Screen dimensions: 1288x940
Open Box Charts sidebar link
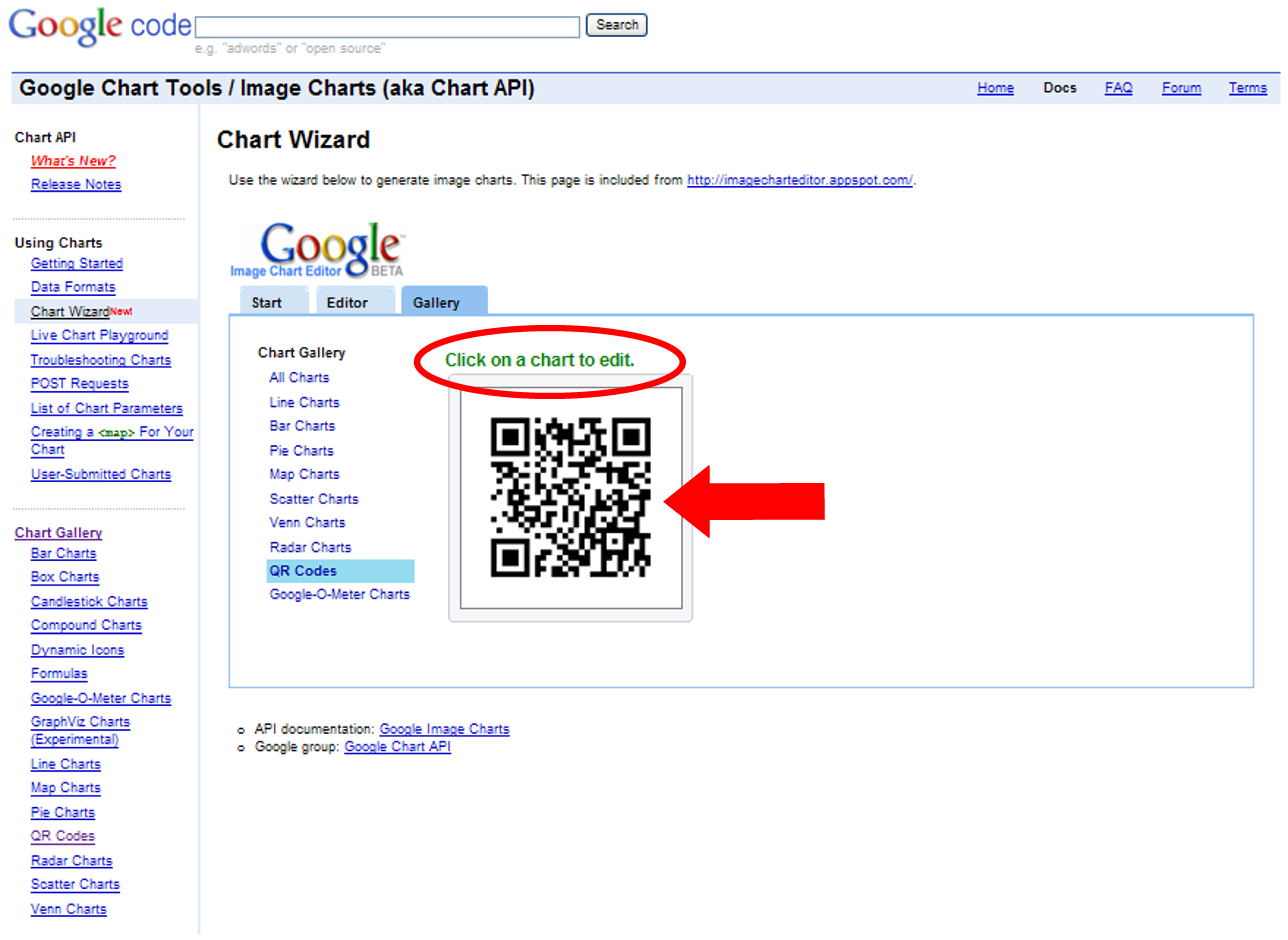point(65,577)
